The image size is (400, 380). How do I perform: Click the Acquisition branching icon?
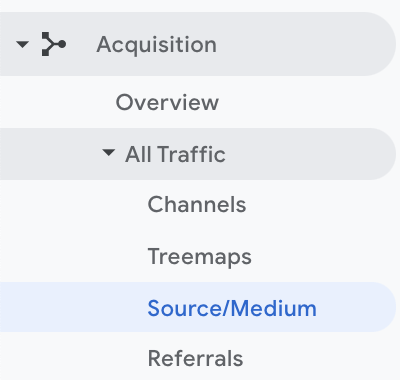point(54,44)
